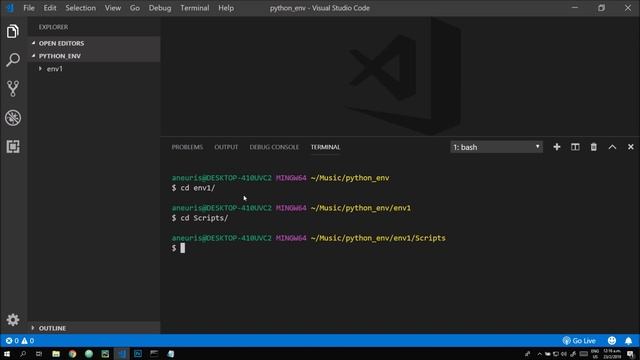Image resolution: width=640 pixels, height=360 pixels.
Task: Open the Terminal menu
Action: point(195,8)
